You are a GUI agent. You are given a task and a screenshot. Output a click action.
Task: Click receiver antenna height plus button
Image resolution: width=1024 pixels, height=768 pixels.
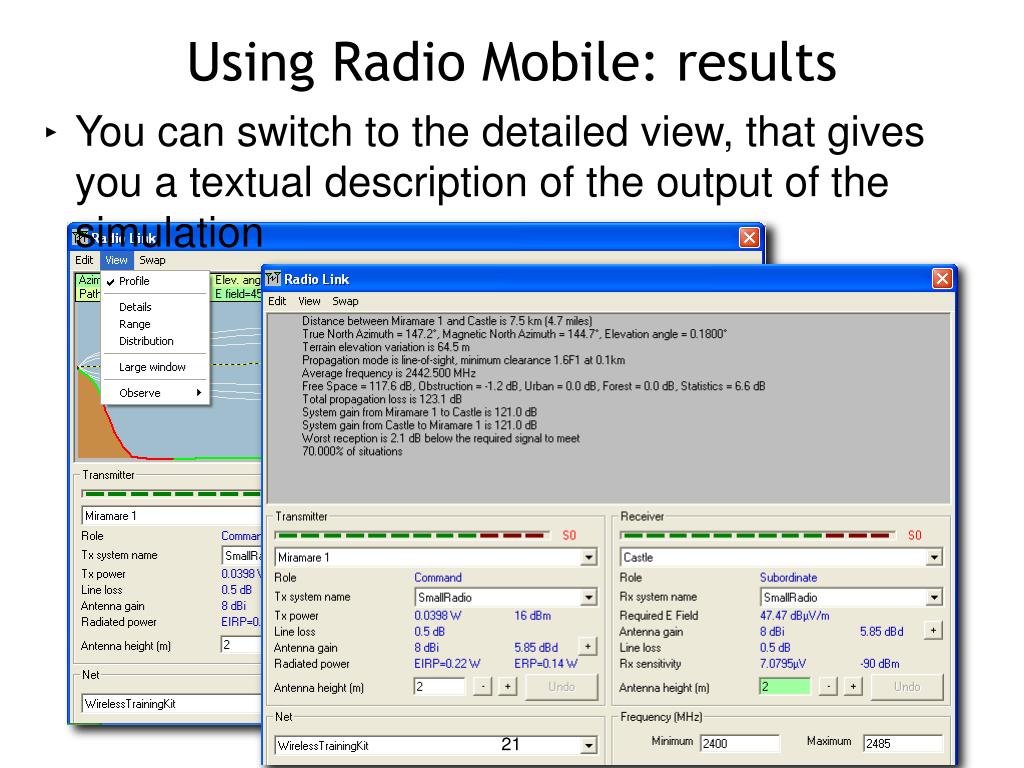pyautogui.click(x=853, y=686)
